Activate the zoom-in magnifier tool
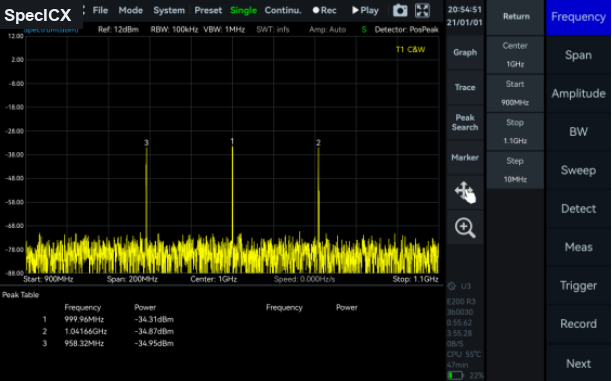612x381 pixels. click(x=465, y=228)
